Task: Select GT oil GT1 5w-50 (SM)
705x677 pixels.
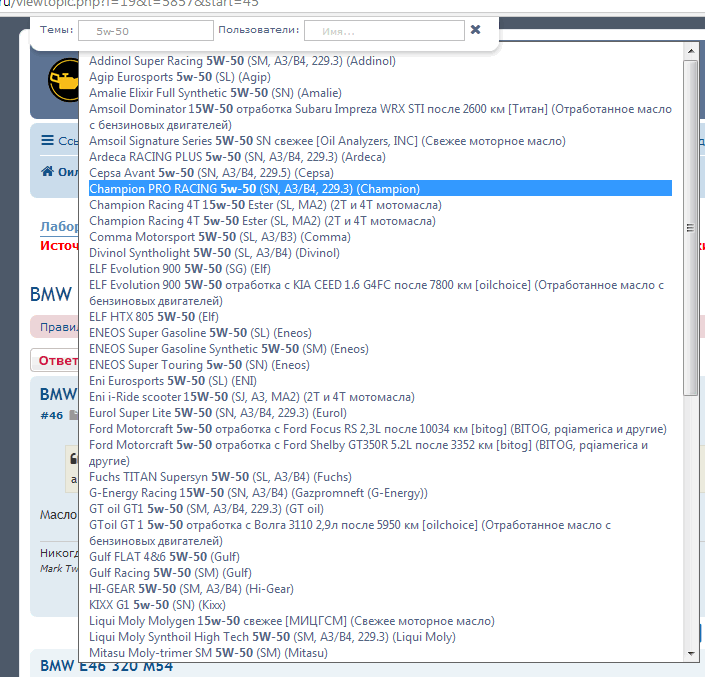Action: (x=206, y=509)
